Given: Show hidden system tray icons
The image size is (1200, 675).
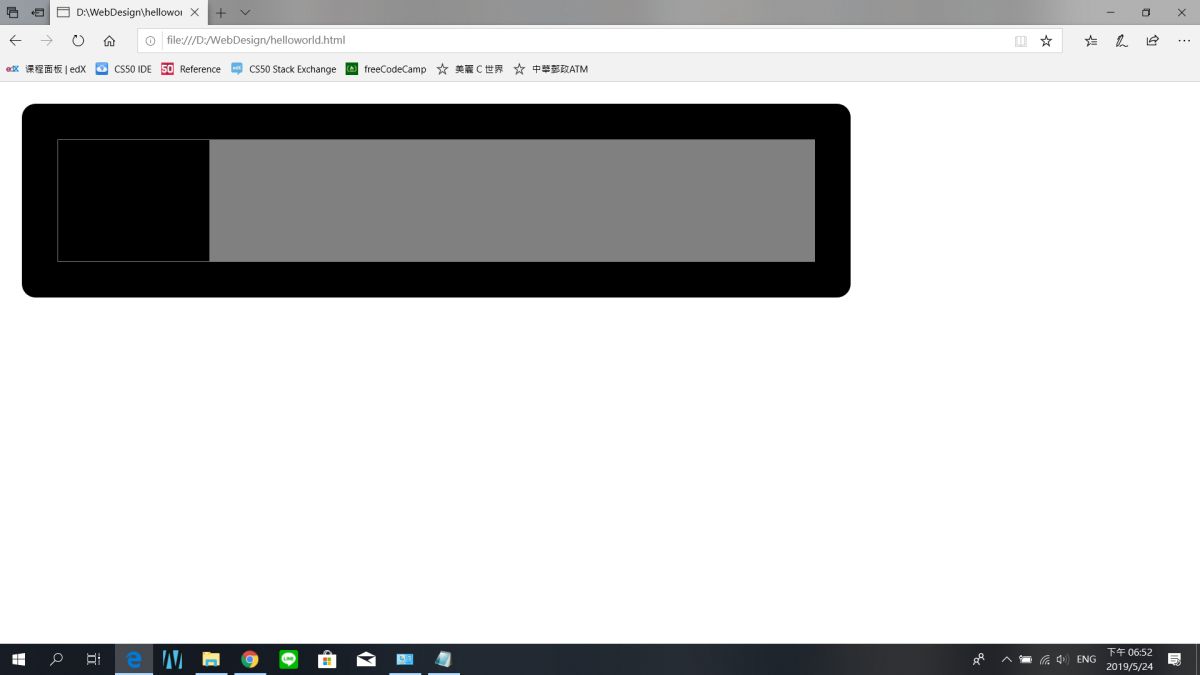Looking at the screenshot, I should click(1006, 659).
